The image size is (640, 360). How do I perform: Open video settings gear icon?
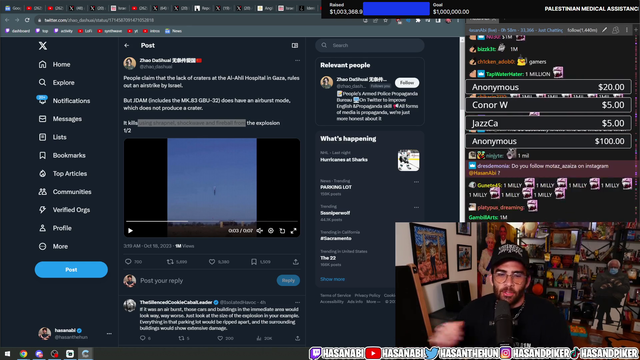(x=271, y=231)
